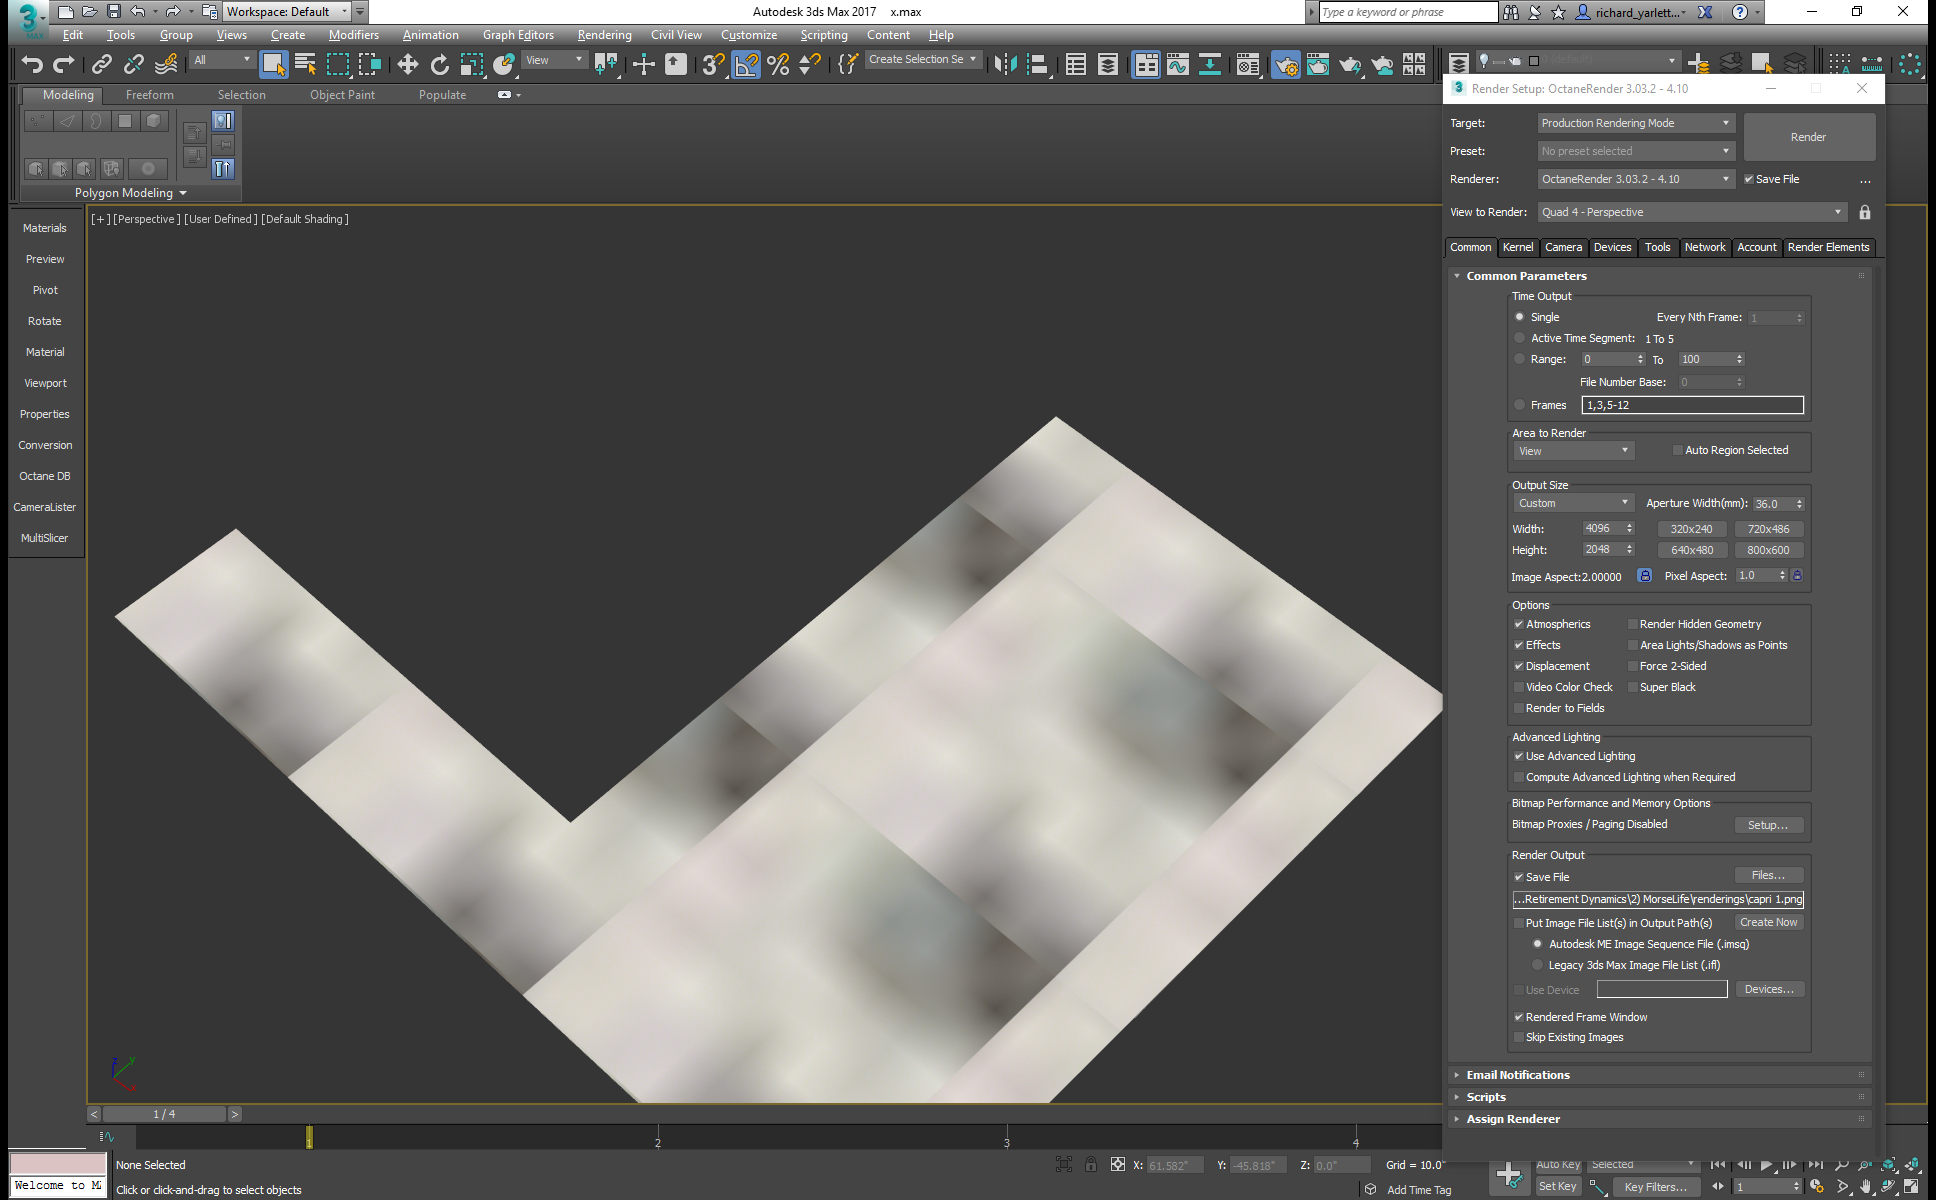The height and width of the screenshot is (1200, 1936).
Task: Open the Renderer dropdown
Action: click(1635, 179)
